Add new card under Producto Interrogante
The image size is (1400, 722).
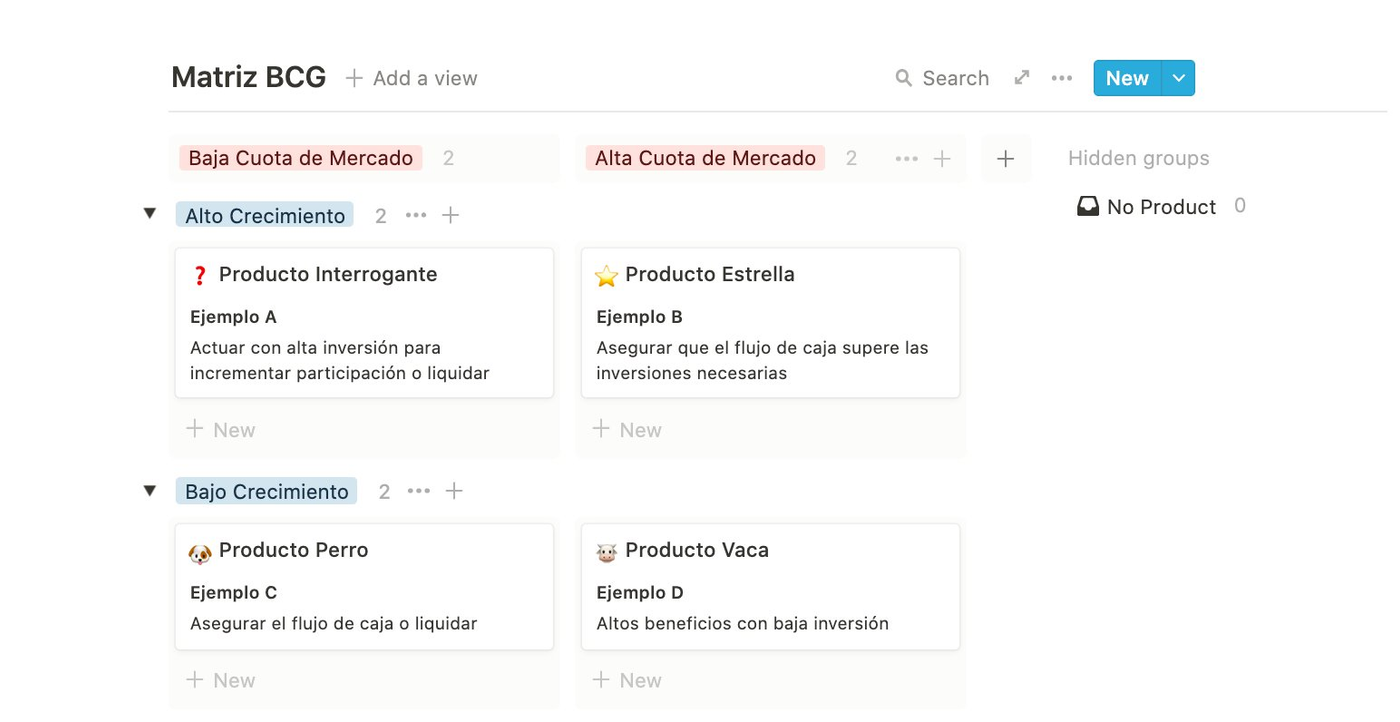pos(221,430)
